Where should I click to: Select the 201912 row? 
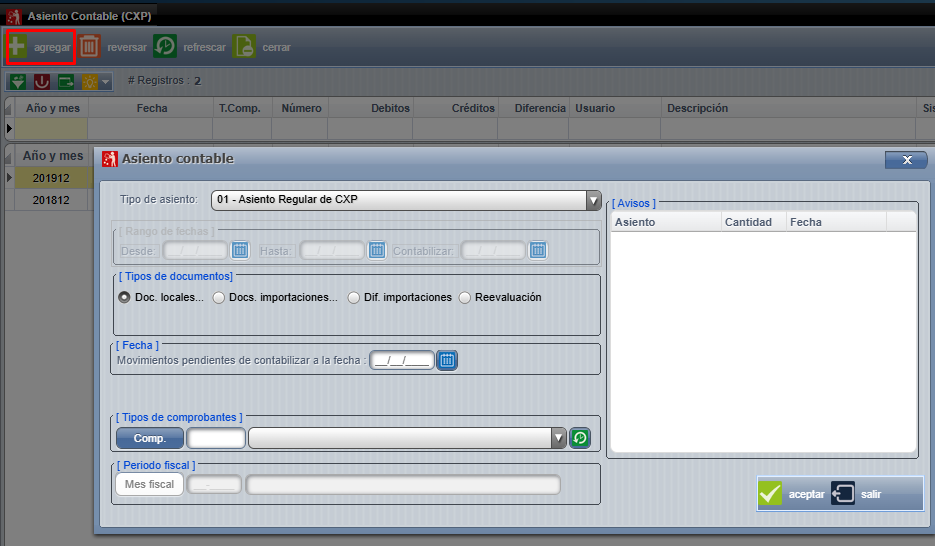point(51,178)
